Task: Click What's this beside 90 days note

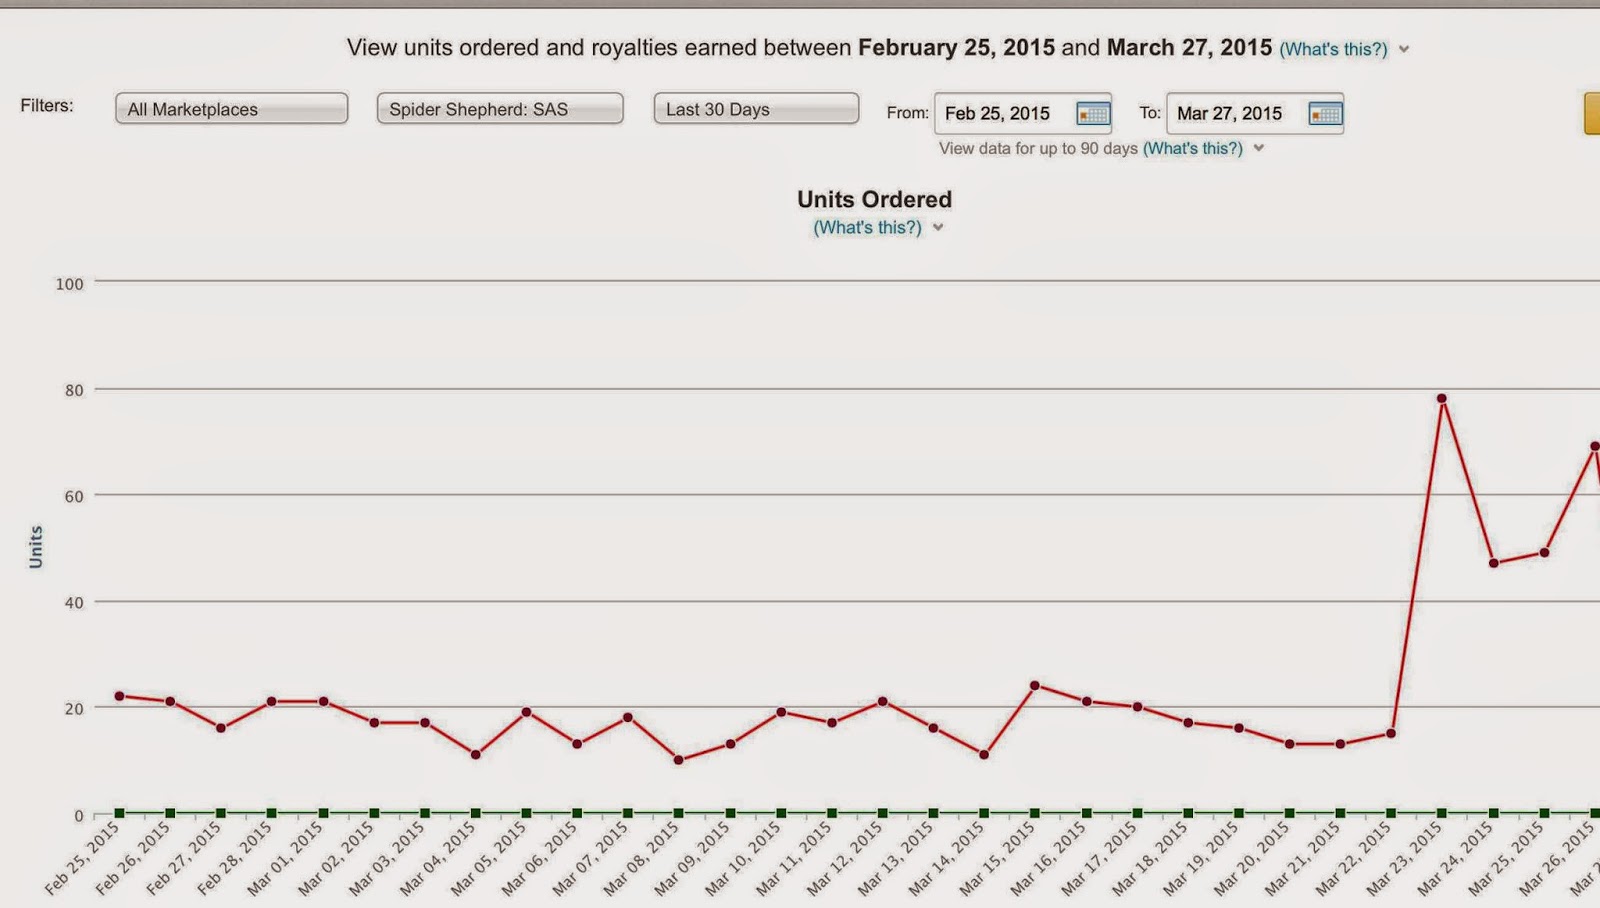Action: click(1193, 148)
